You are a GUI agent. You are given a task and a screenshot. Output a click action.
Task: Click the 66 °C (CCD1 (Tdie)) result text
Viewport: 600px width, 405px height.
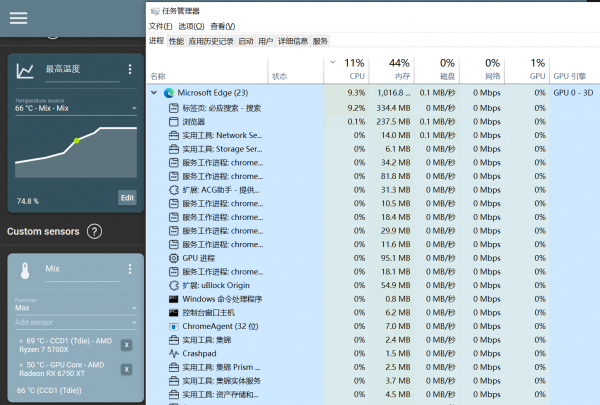click(x=49, y=391)
